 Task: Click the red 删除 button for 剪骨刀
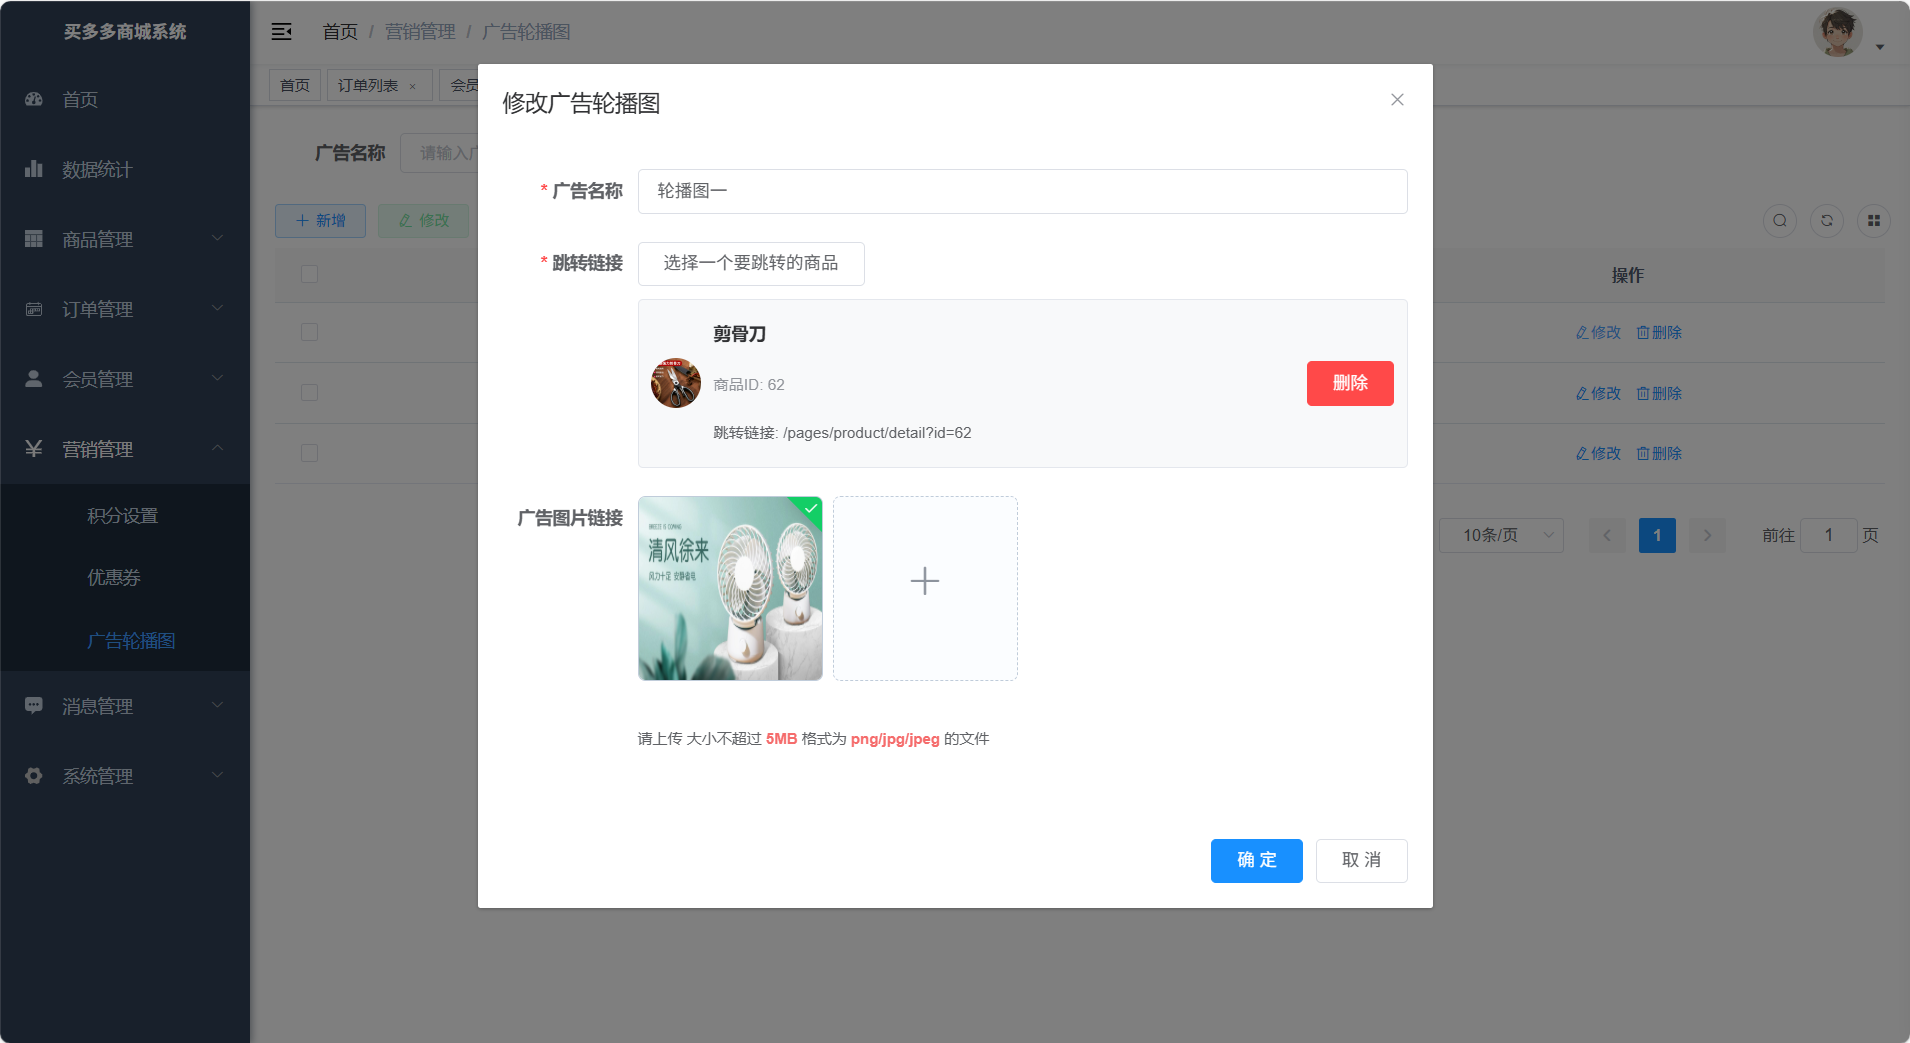[x=1349, y=383]
